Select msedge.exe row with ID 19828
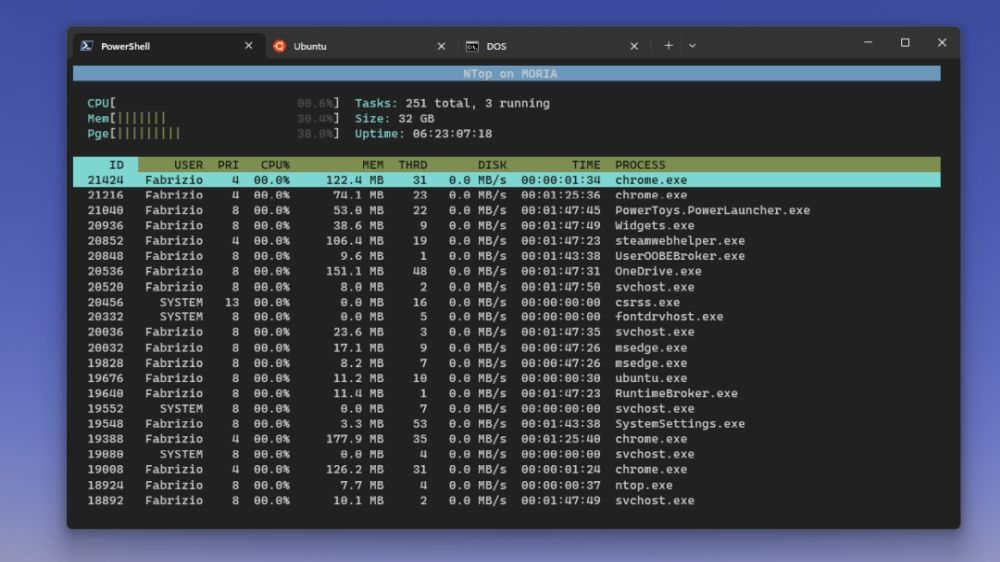 pyautogui.click(x=506, y=363)
